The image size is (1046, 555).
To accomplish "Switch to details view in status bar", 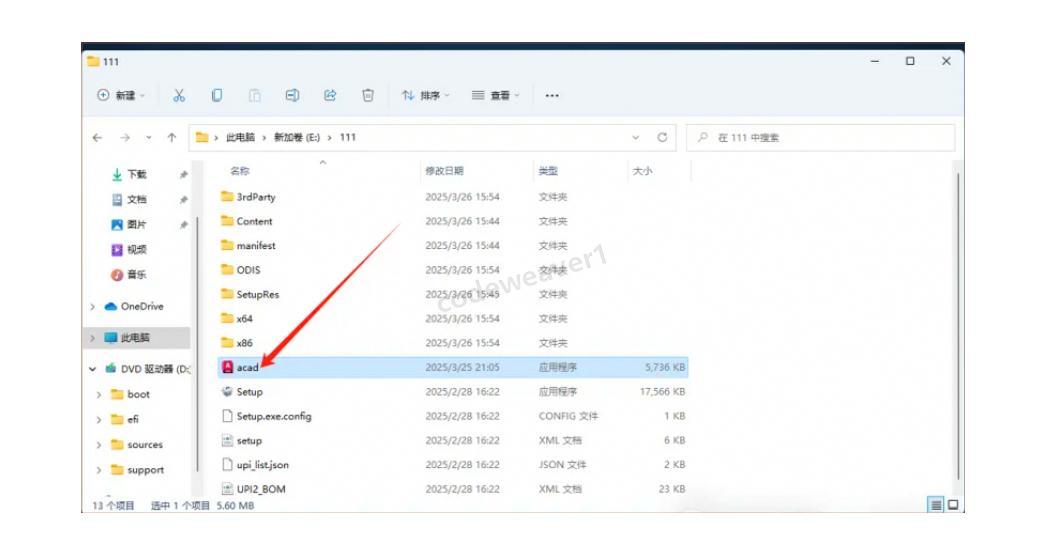I will click(936, 505).
